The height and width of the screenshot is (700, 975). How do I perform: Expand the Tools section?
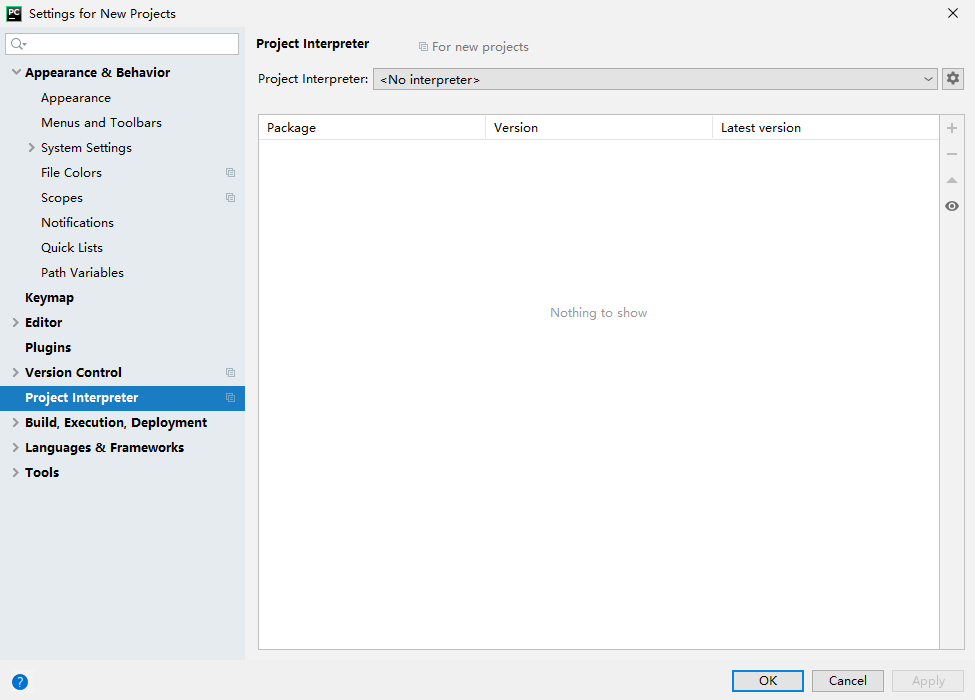16,472
